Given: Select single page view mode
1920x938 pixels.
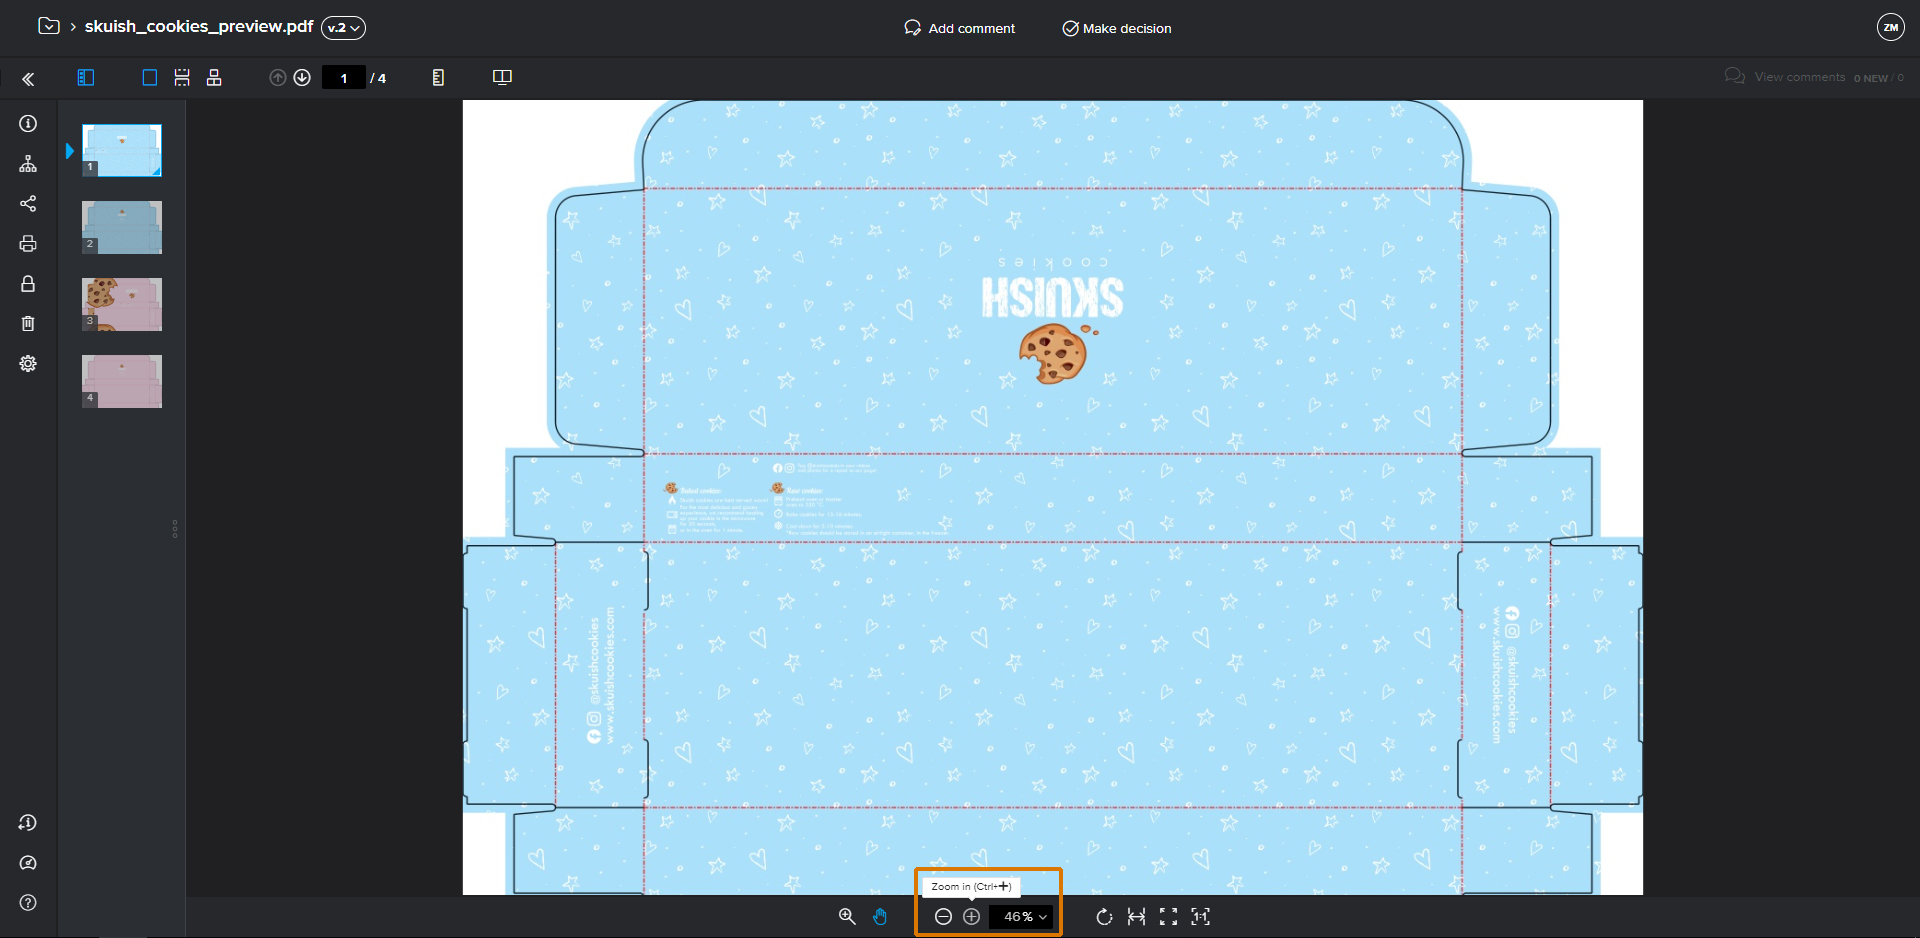Looking at the screenshot, I should [x=150, y=78].
